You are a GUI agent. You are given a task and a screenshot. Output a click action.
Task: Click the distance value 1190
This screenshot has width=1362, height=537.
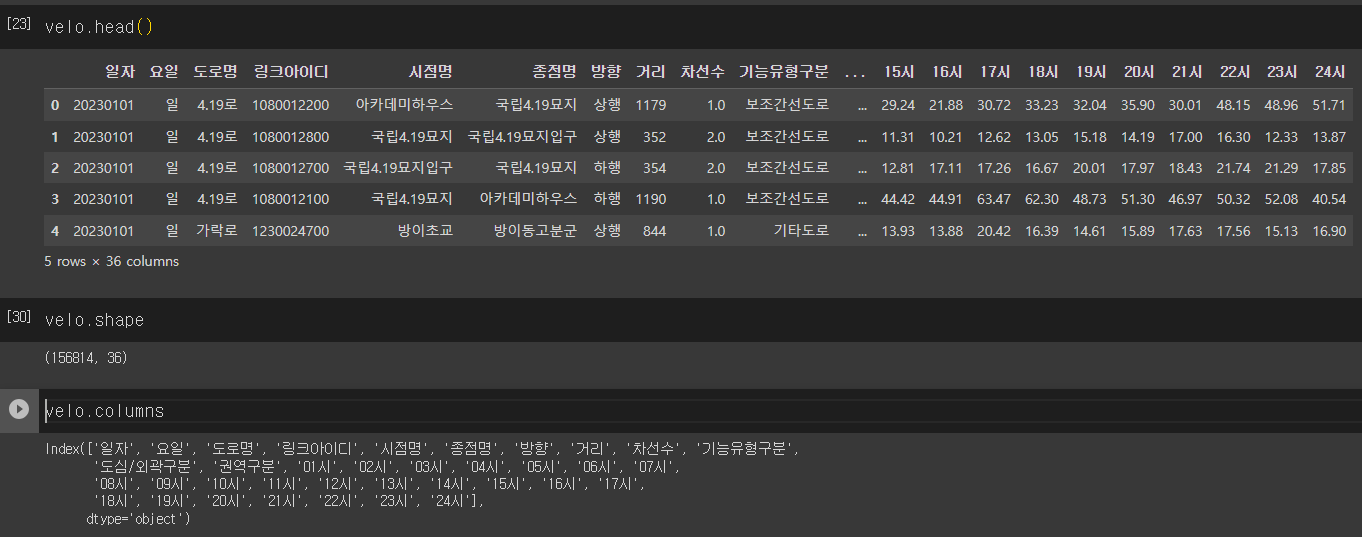[651, 199]
